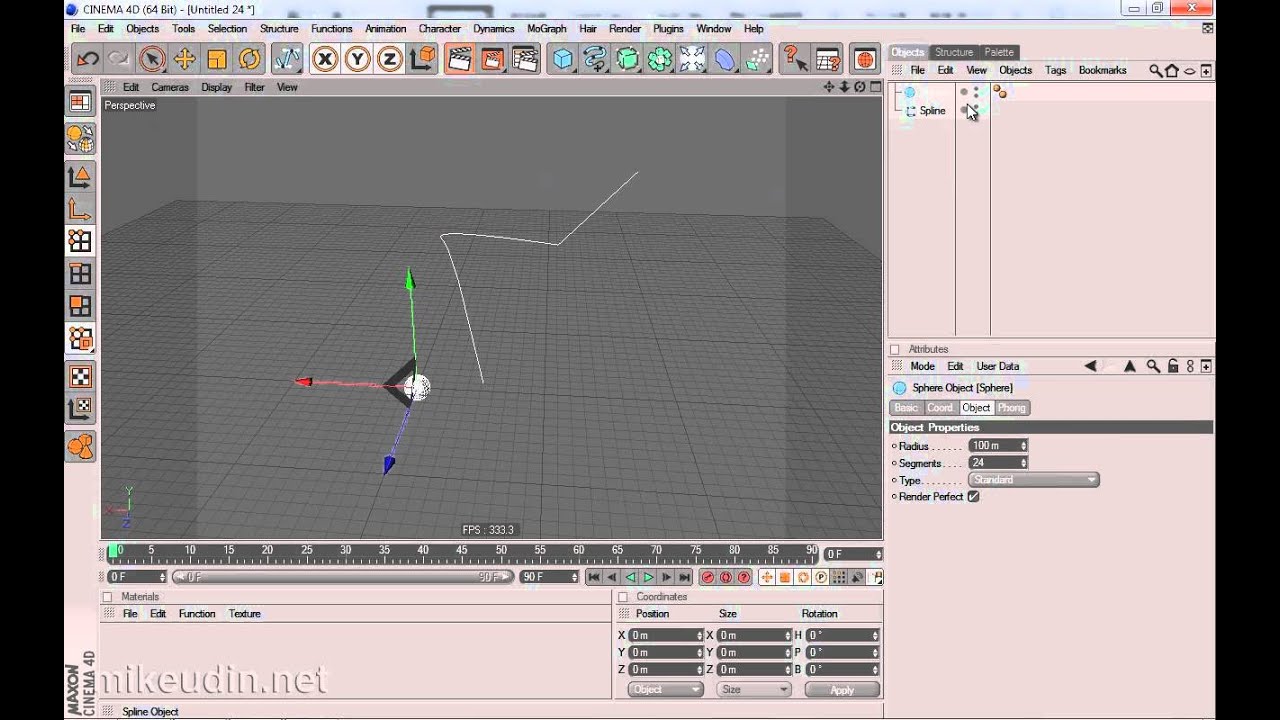The image size is (1280, 720).
Task: Open the Tags menu in Object Manager
Action: [1055, 70]
